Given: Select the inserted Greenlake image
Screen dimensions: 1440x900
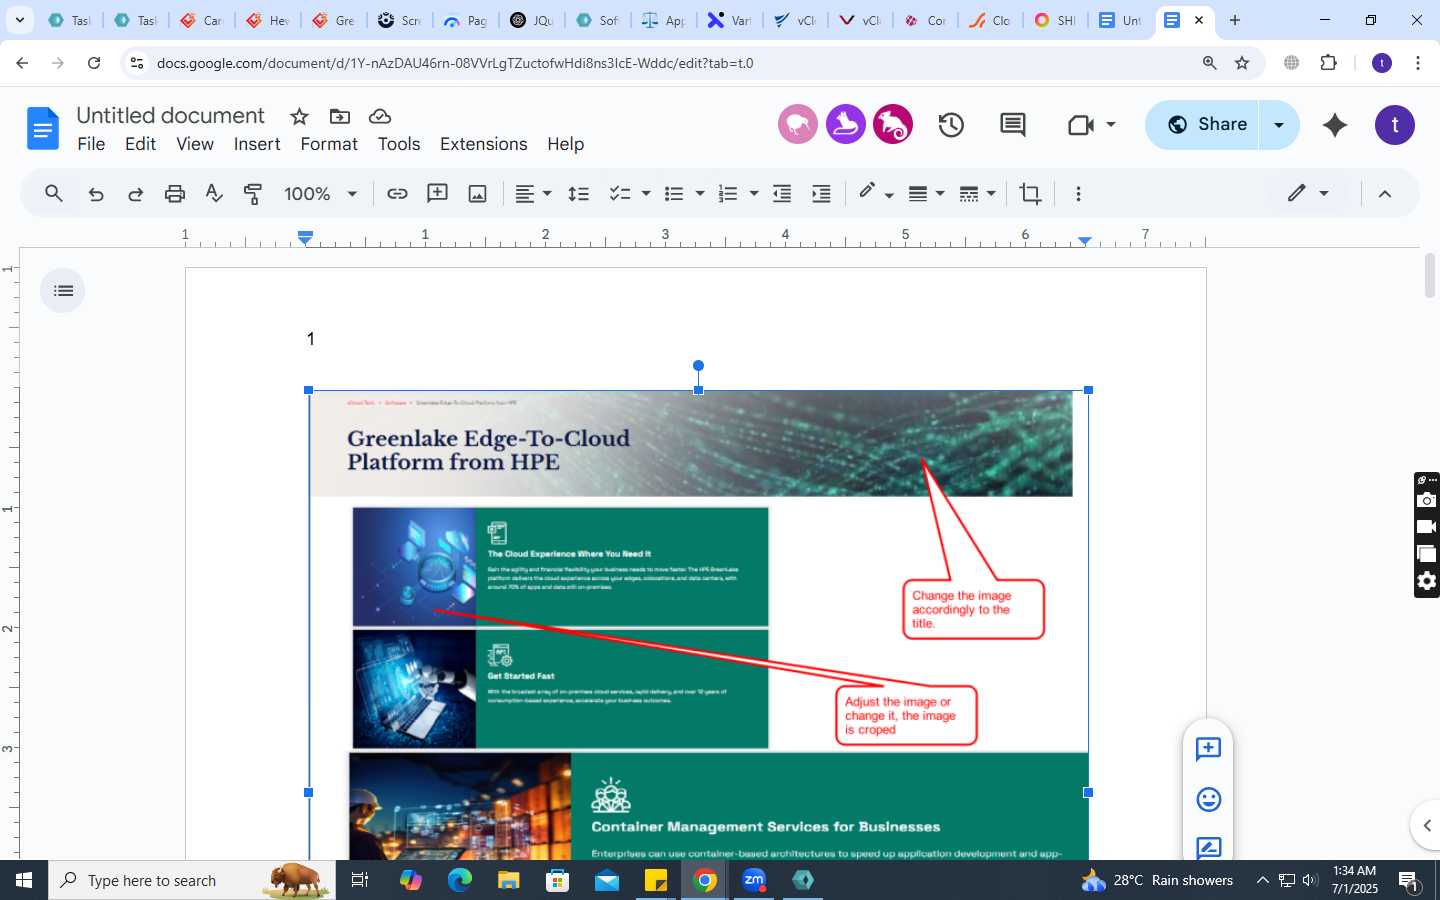Looking at the screenshot, I should [x=698, y=625].
